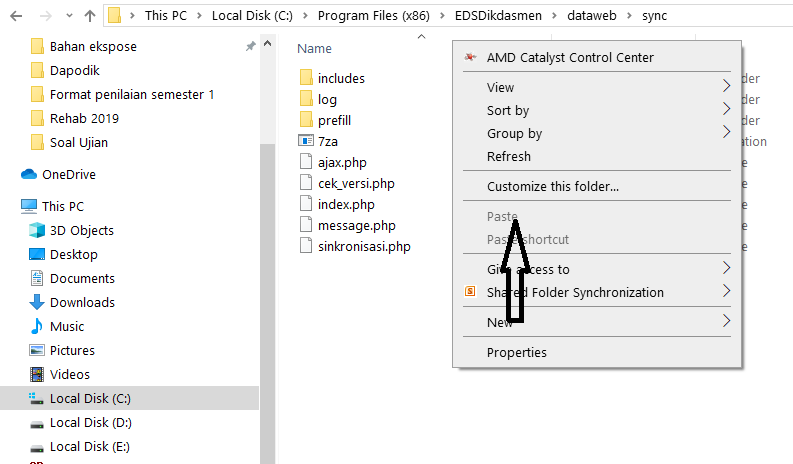The image size is (793, 464).
Task: Open the Pictures library icon
Action: click(37, 350)
